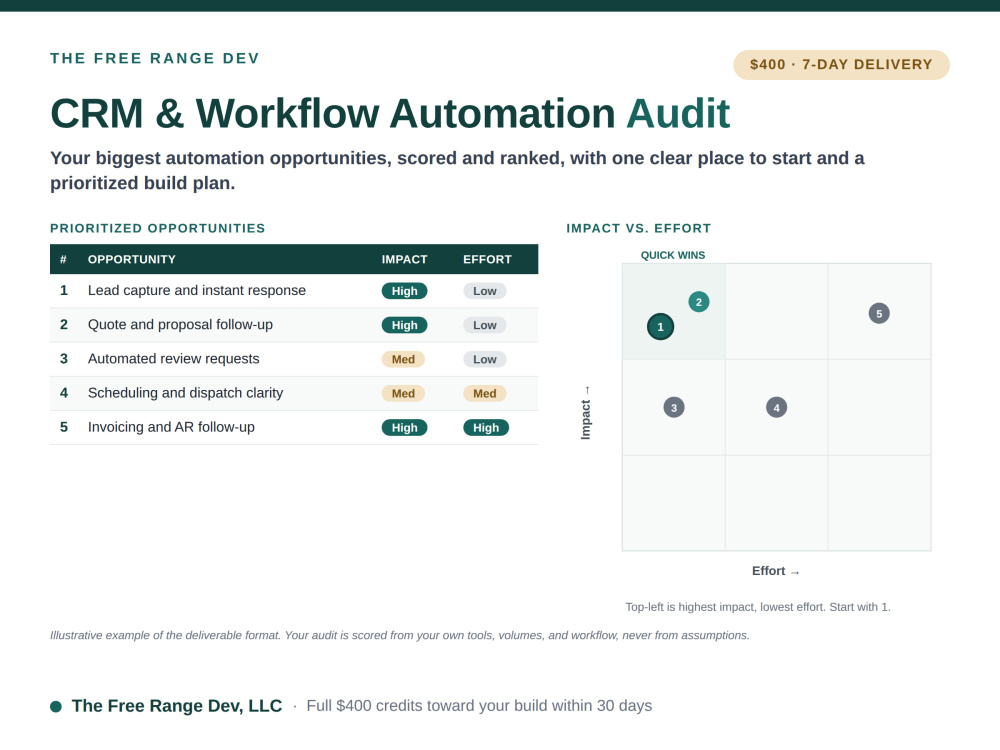Click Low effort pill for Automated review requests

(x=485, y=359)
